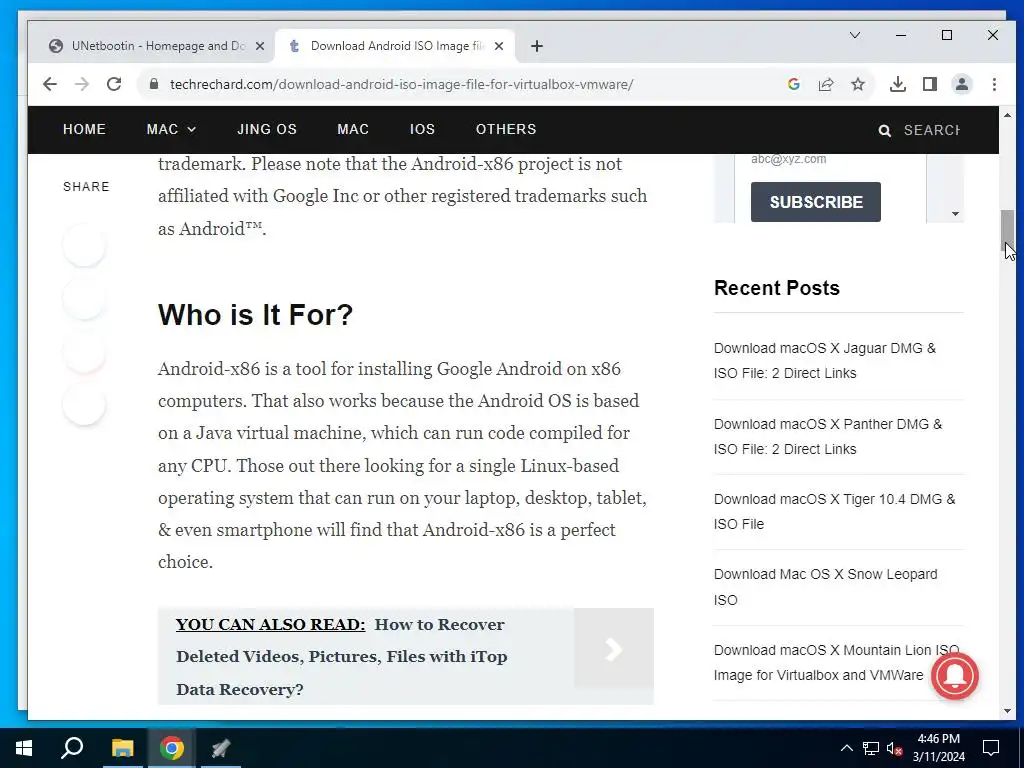Screen dimensions: 1024x768
Task: Open the Windows Start menu
Action: (24, 748)
